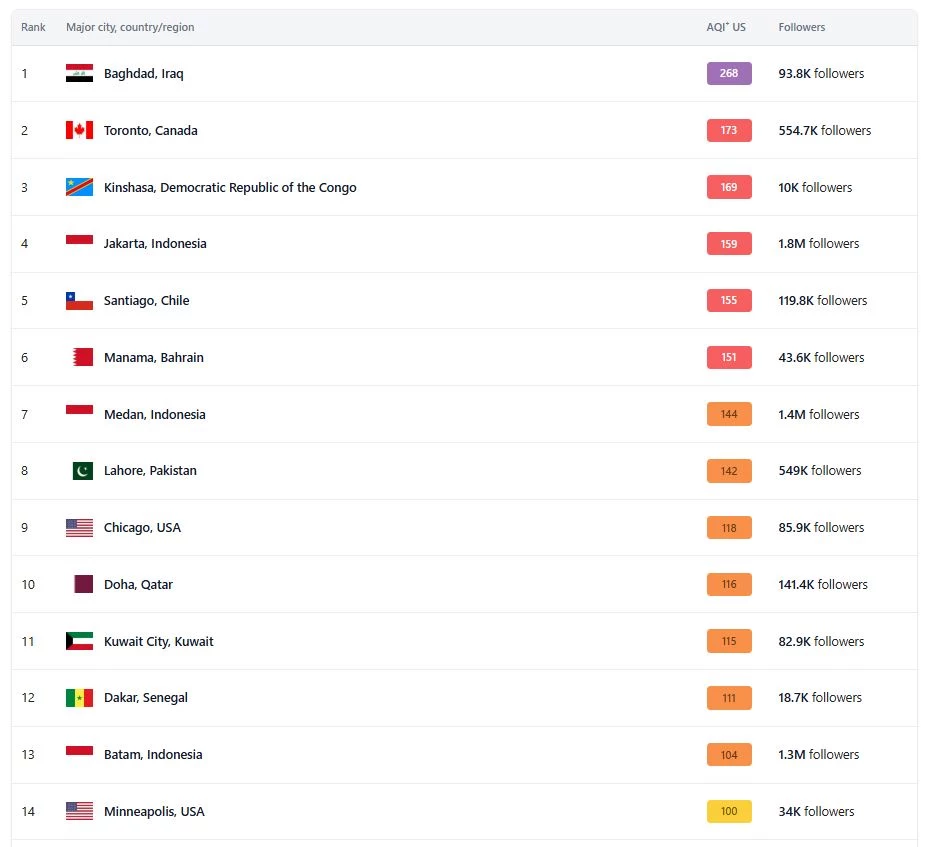Click the Canada flag next to Toronto
This screenshot has width=929, height=847.
79,130
